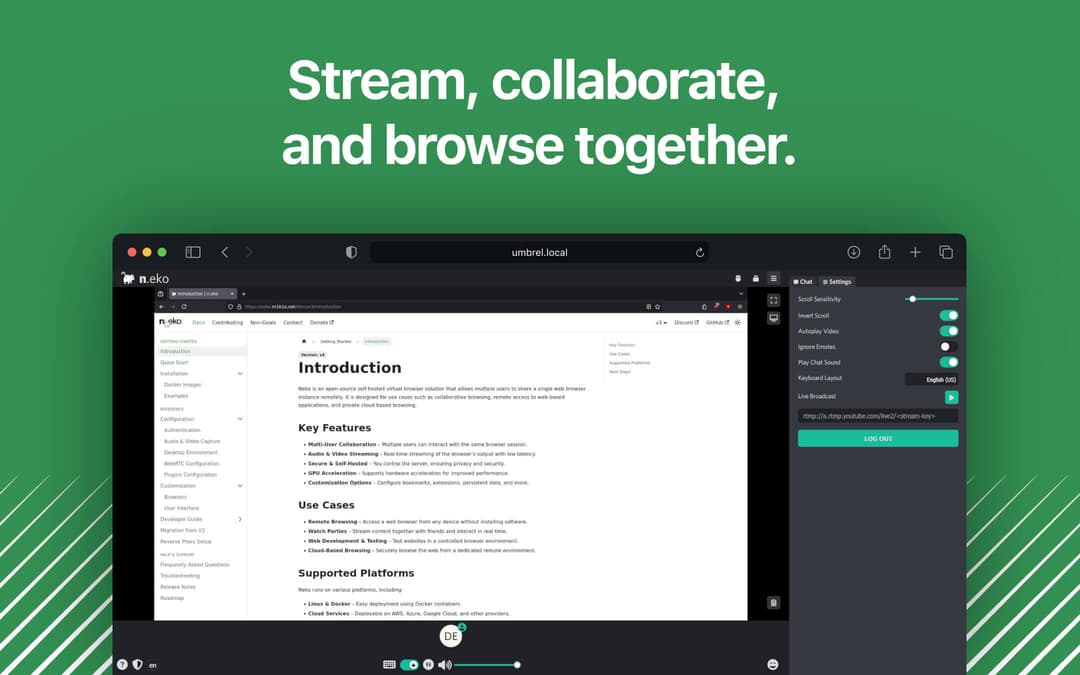
Task: Open a new Safari tab with plus icon
Action: [915, 252]
